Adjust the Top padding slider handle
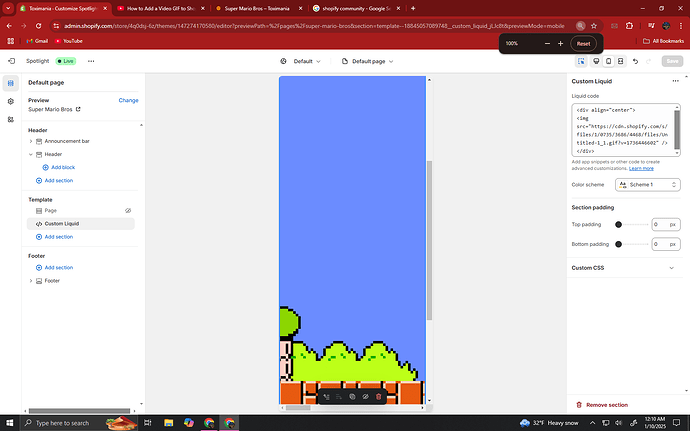 tap(618, 225)
